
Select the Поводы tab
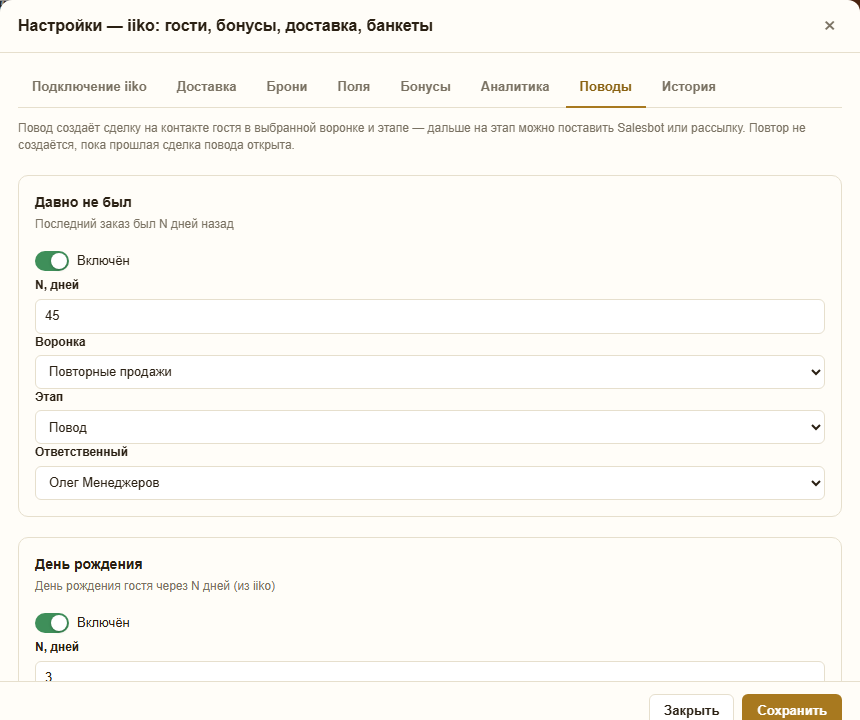(x=606, y=87)
